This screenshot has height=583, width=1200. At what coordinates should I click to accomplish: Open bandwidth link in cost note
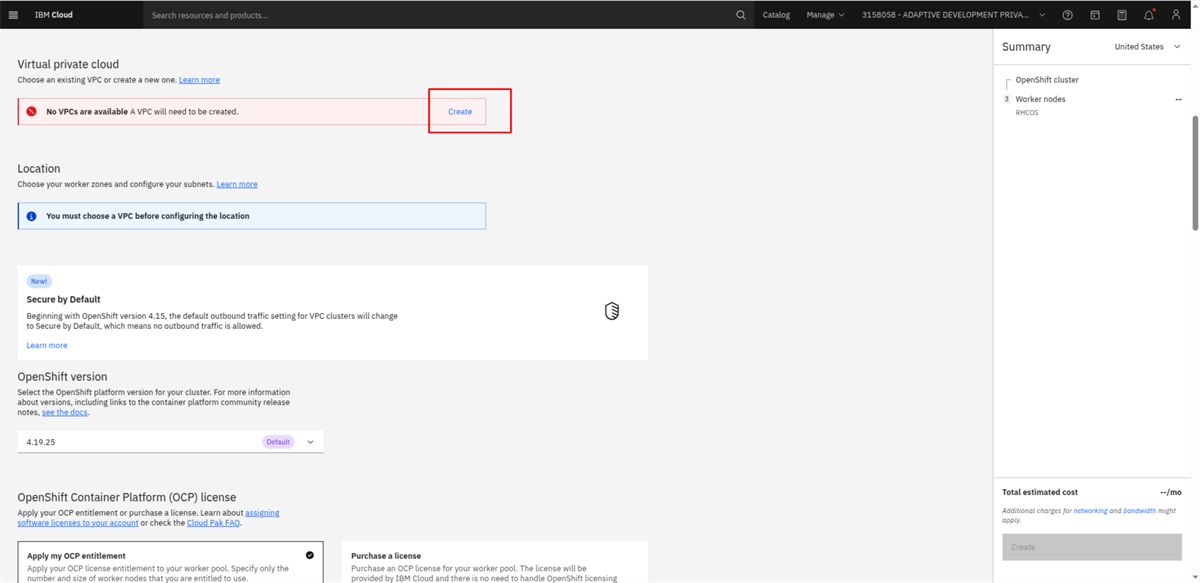pos(1139,511)
